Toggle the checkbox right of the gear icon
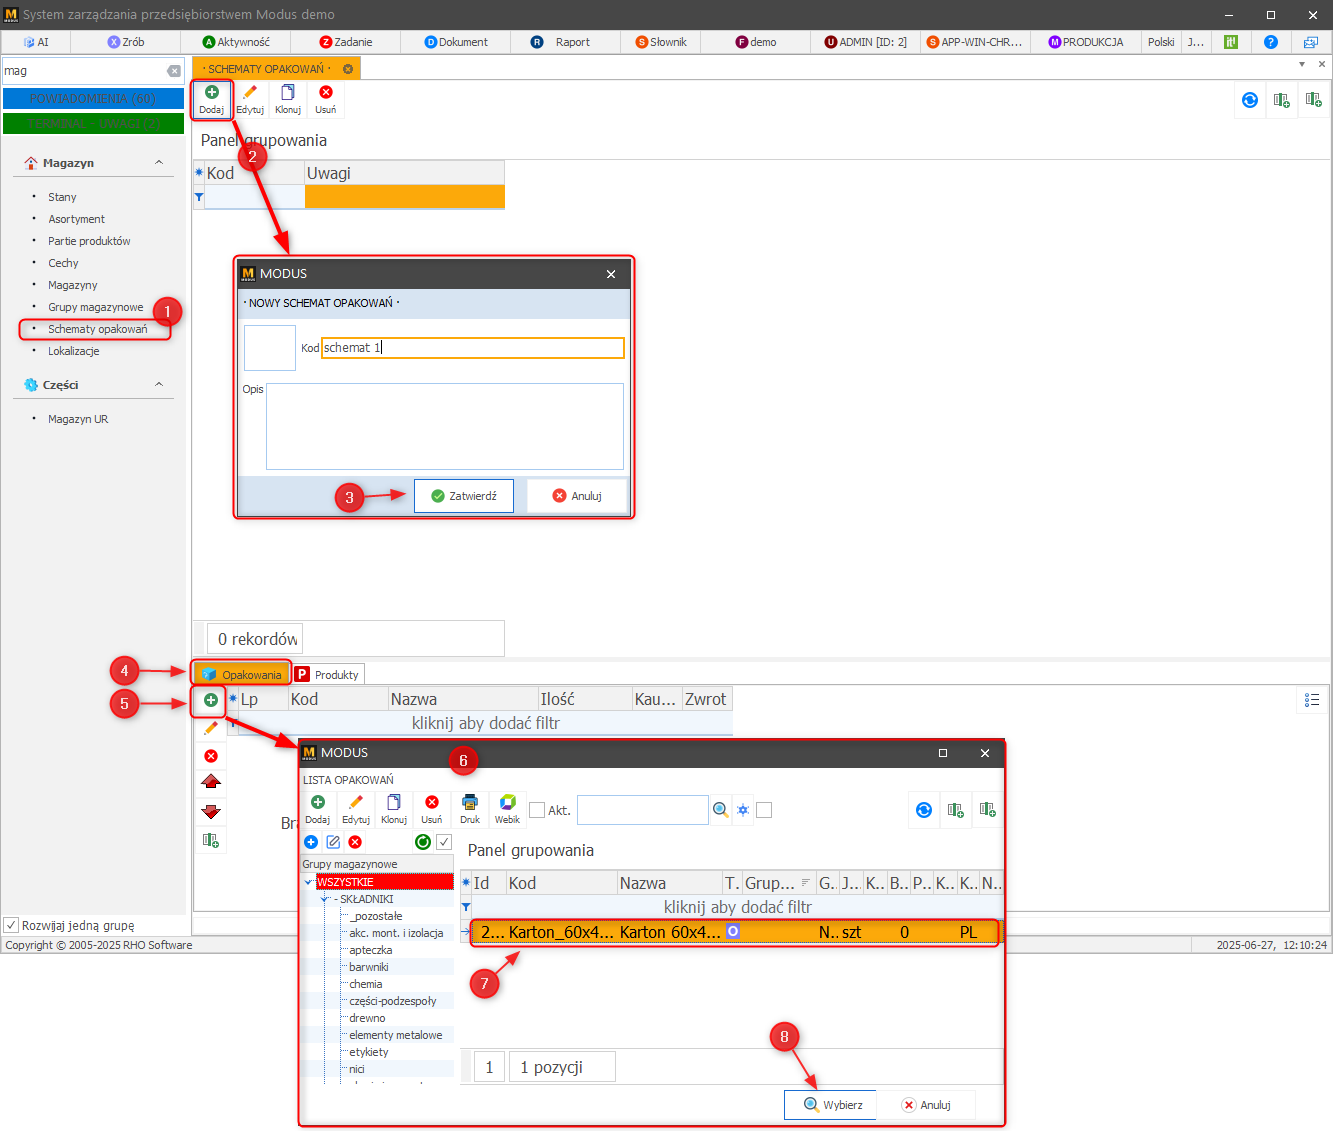The image size is (1333, 1131). point(764,810)
